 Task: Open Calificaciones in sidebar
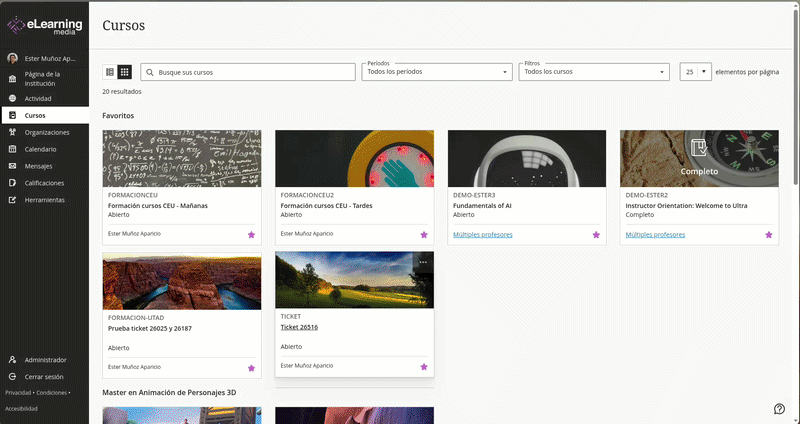[44, 183]
